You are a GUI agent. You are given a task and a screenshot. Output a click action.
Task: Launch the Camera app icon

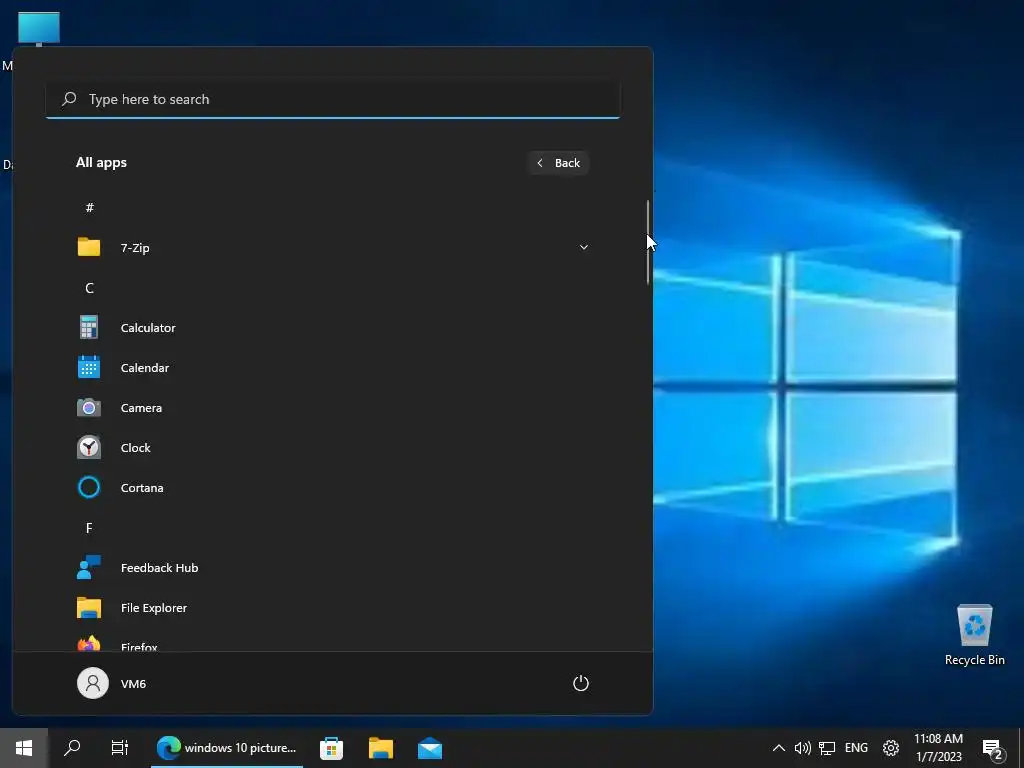tap(89, 408)
